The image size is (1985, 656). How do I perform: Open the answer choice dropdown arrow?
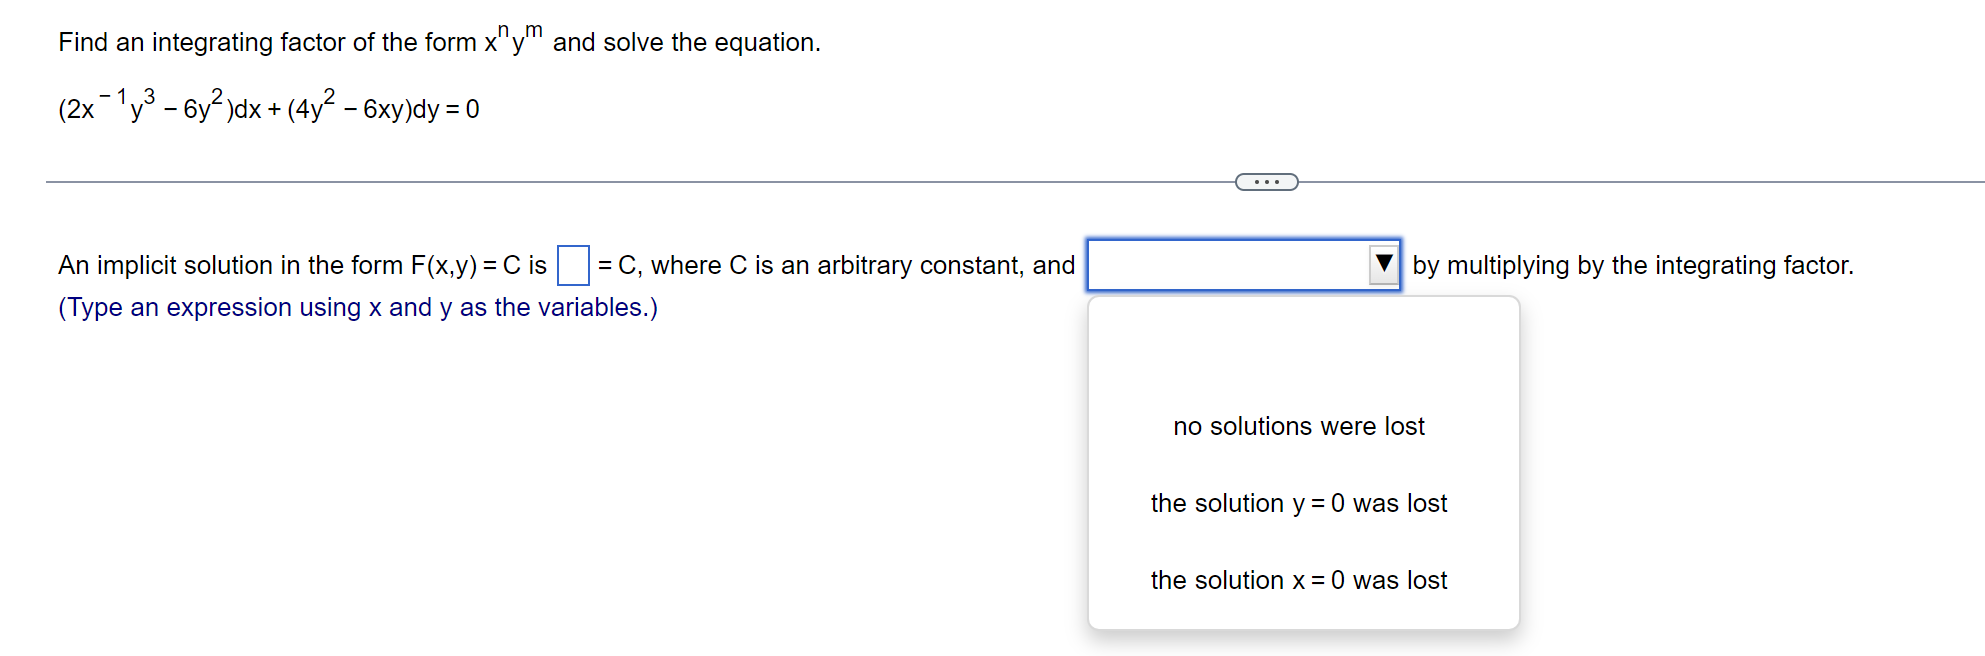pyautogui.click(x=1384, y=264)
